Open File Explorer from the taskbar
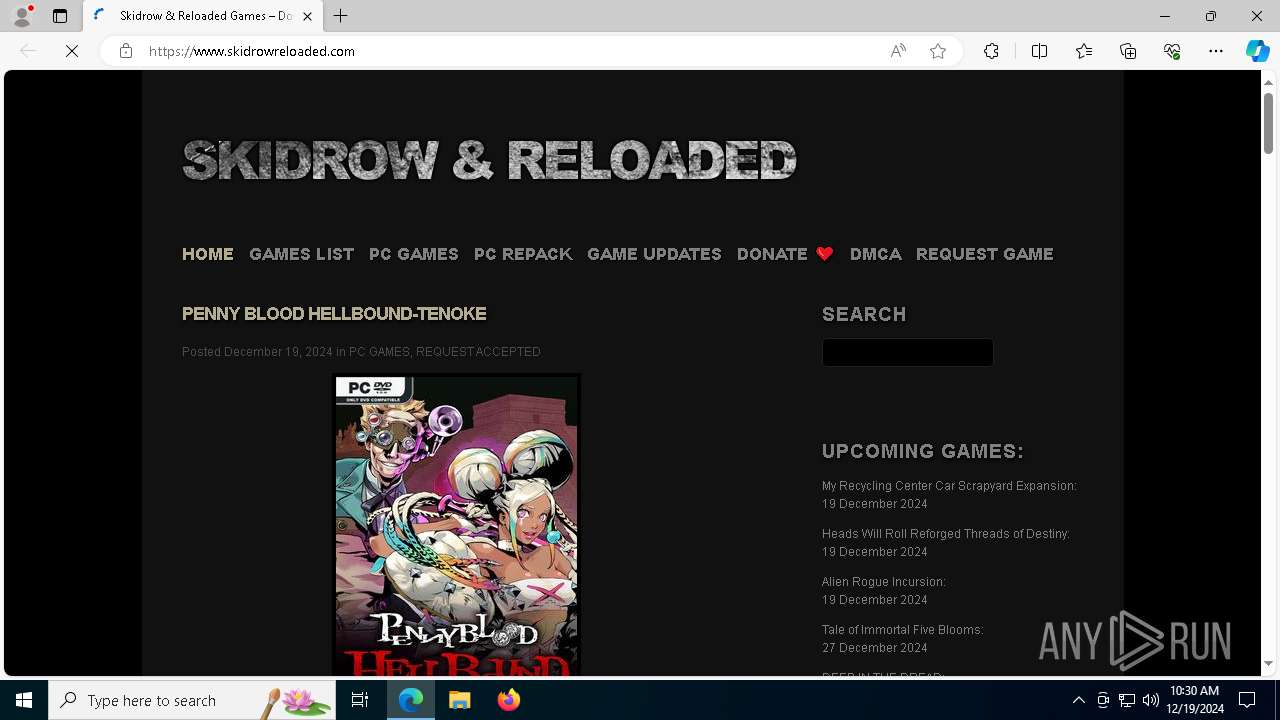 [459, 700]
